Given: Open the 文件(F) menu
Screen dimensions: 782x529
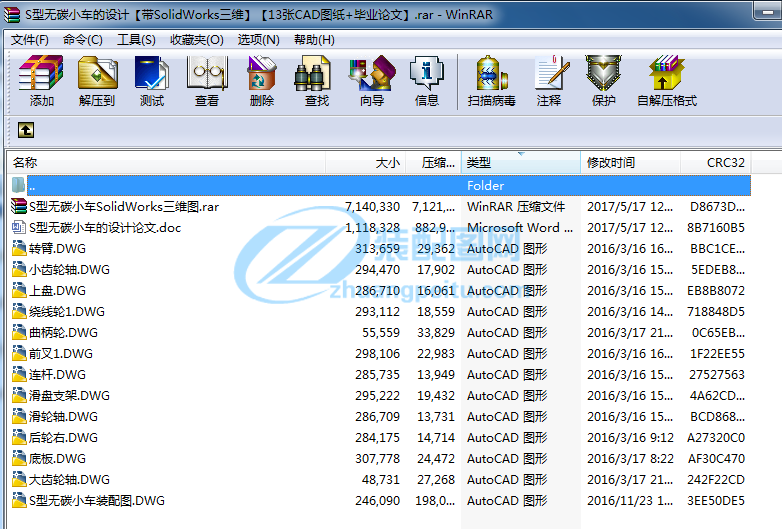Looking at the screenshot, I should [x=30, y=40].
